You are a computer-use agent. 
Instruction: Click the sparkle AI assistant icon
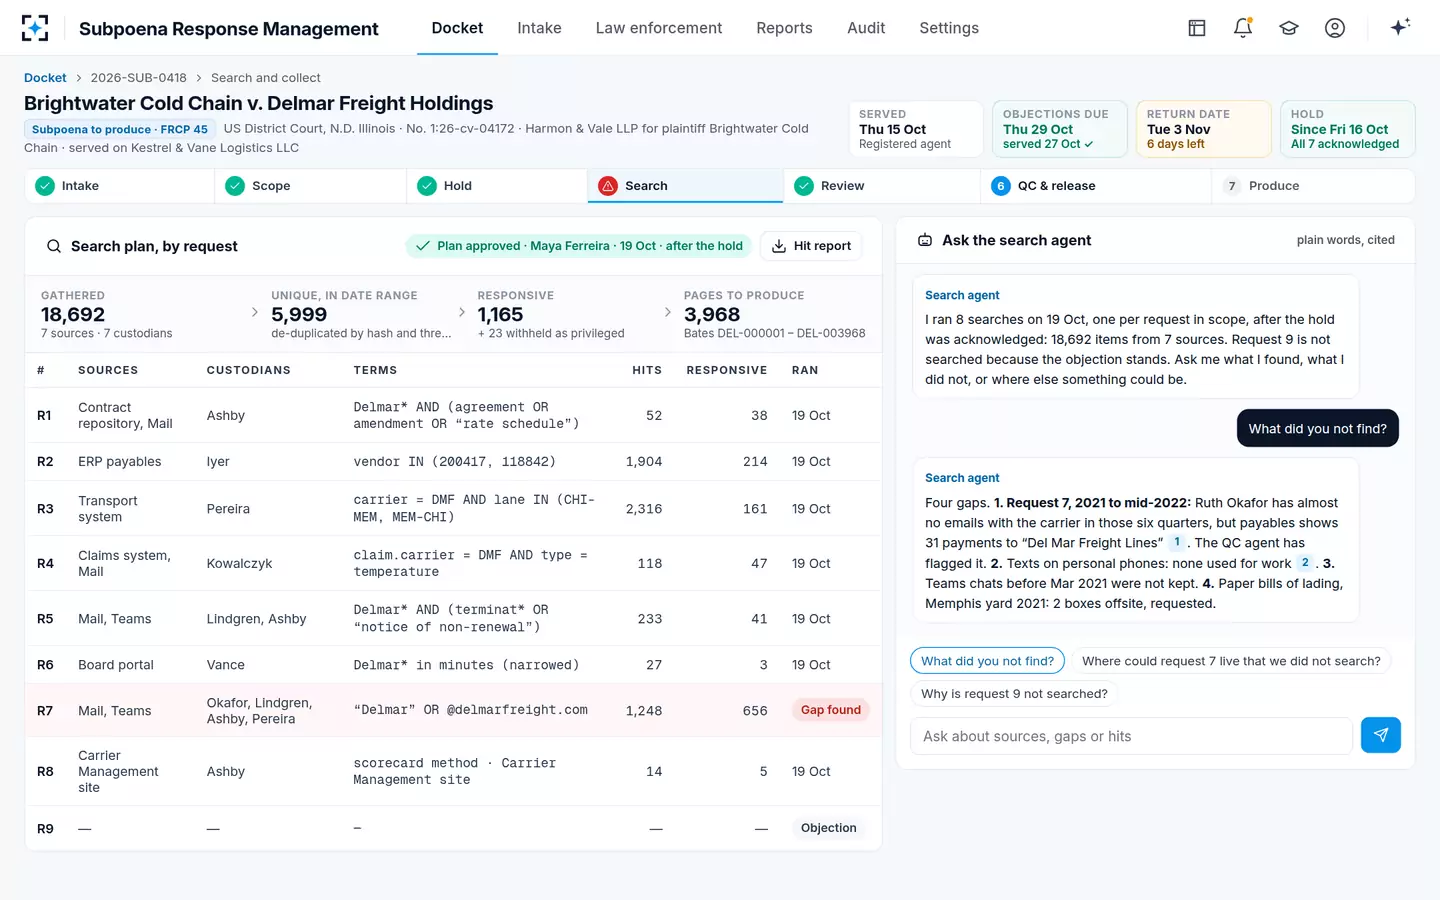pyautogui.click(x=1400, y=27)
